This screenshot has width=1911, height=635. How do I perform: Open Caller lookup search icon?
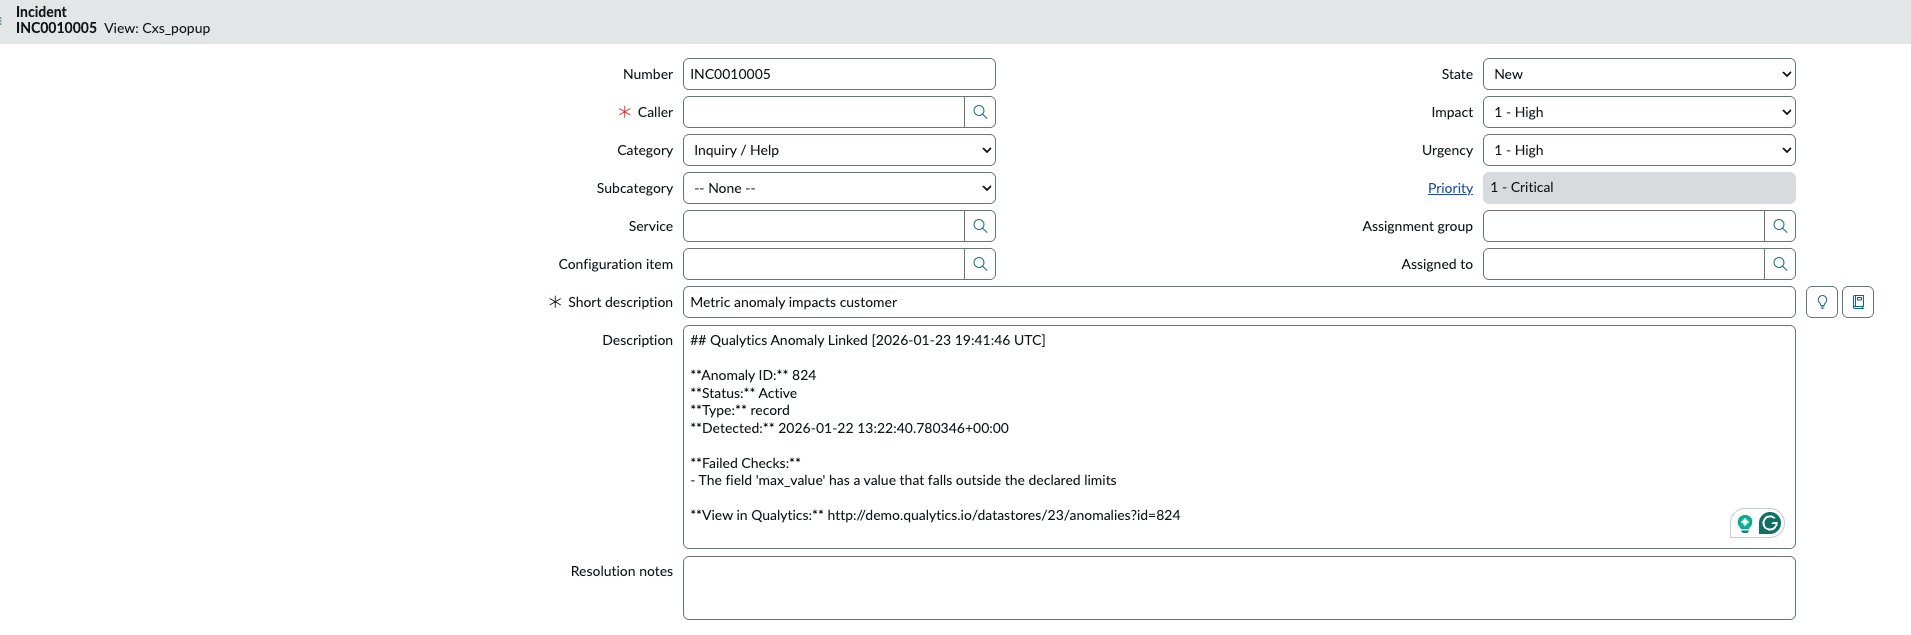[x=980, y=112]
